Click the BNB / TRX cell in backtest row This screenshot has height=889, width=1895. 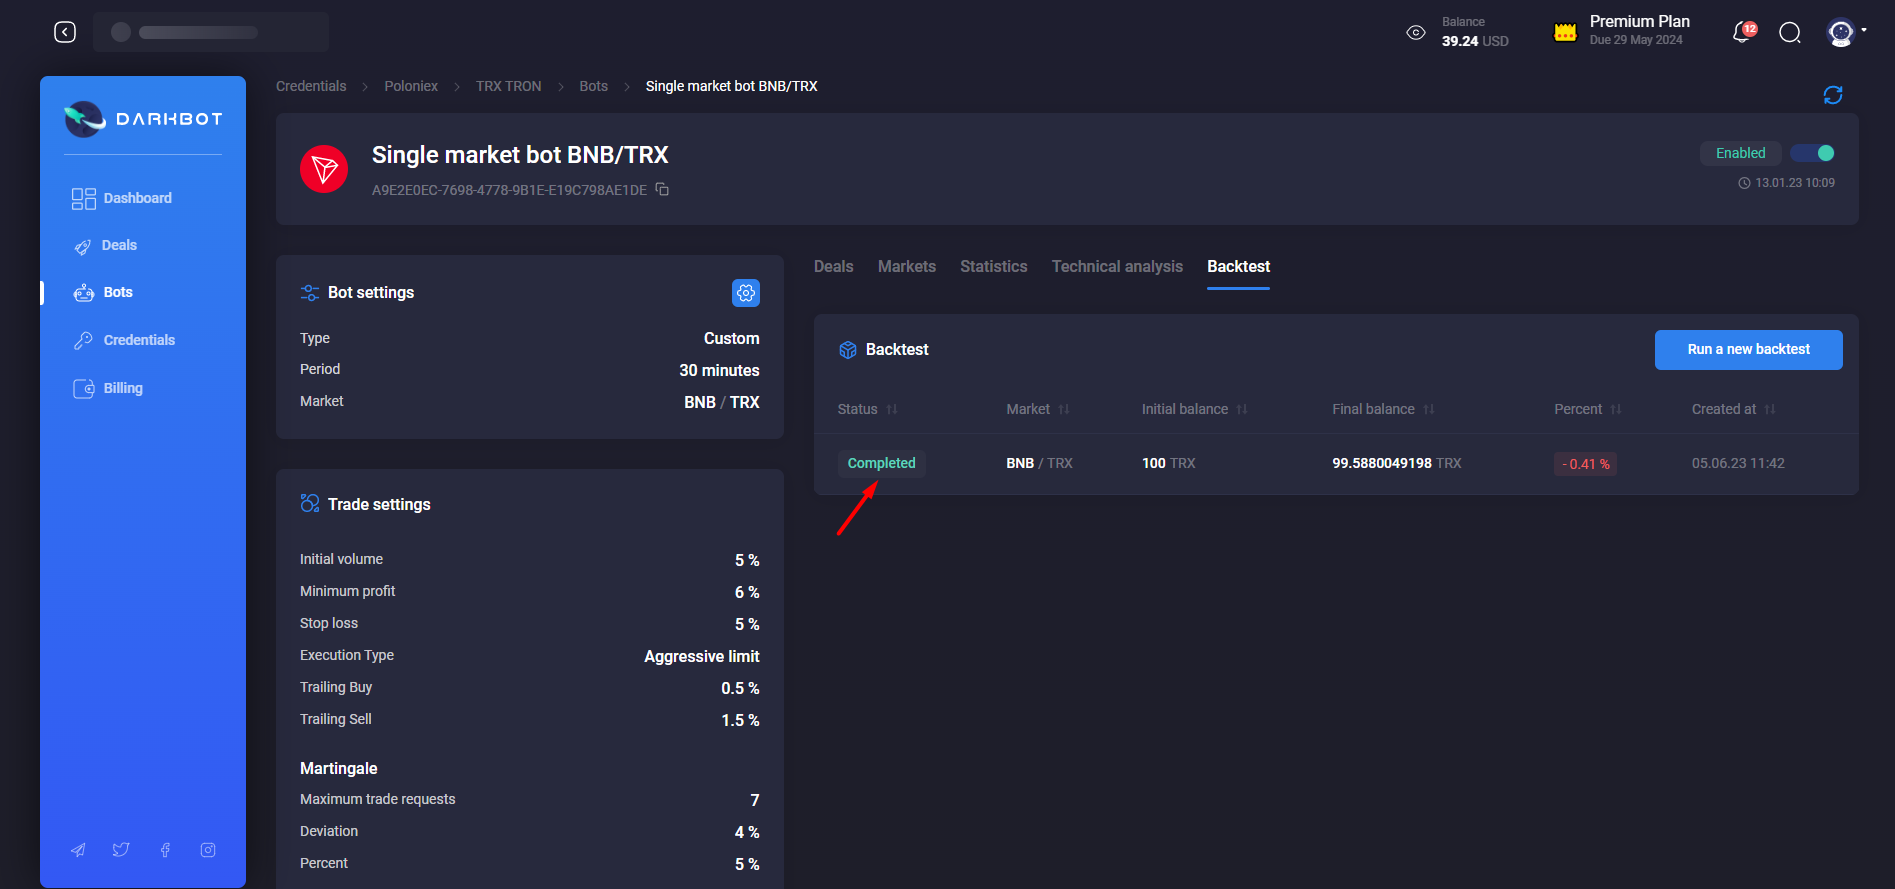(1039, 463)
